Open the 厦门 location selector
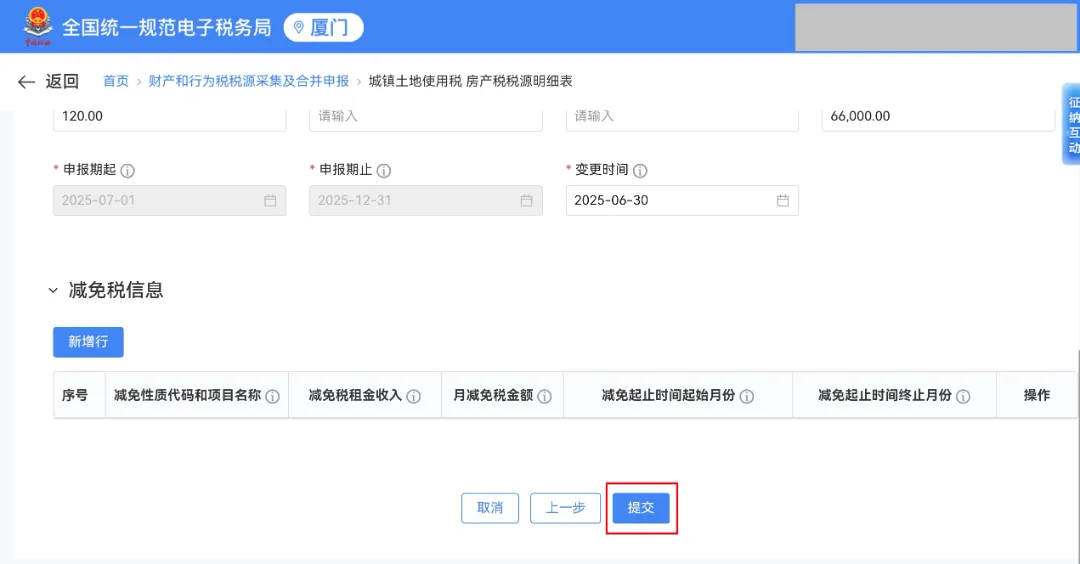The image size is (1080, 564). tap(323, 27)
